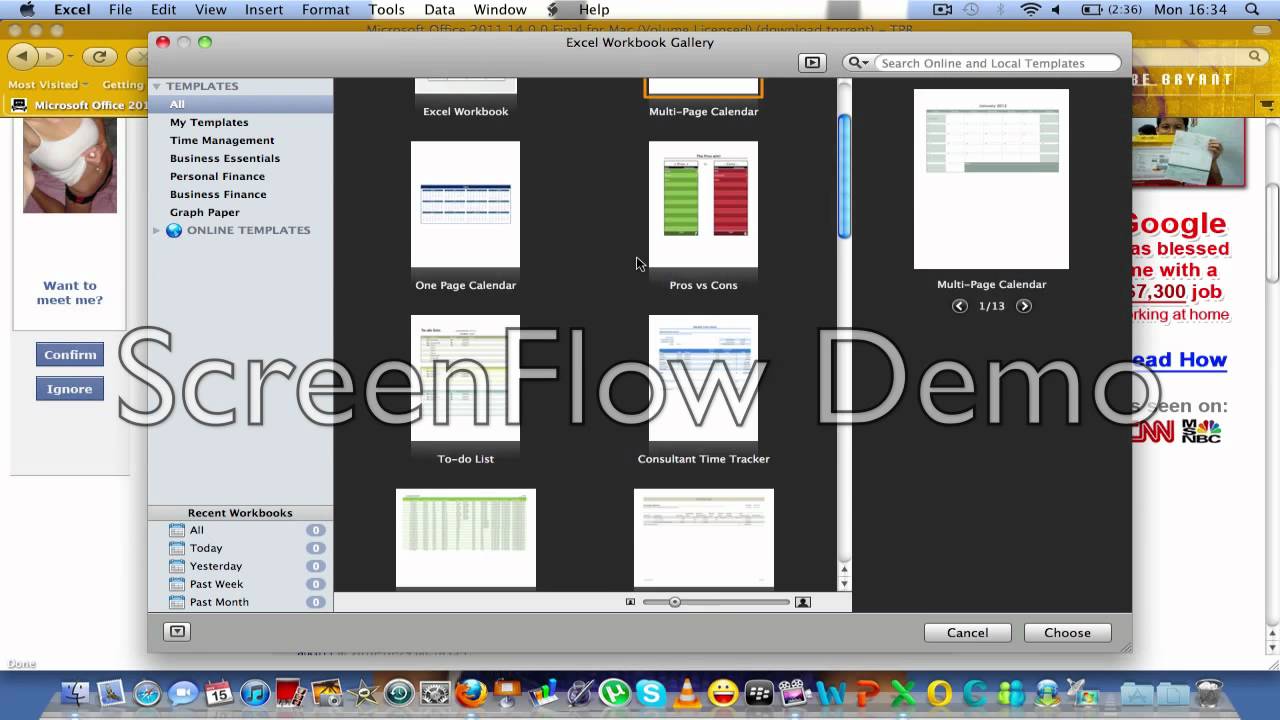Image resolution: width=1280 pixels, height=720 pixels.
Task: Select Business Finance category
Action: point(218,194)
